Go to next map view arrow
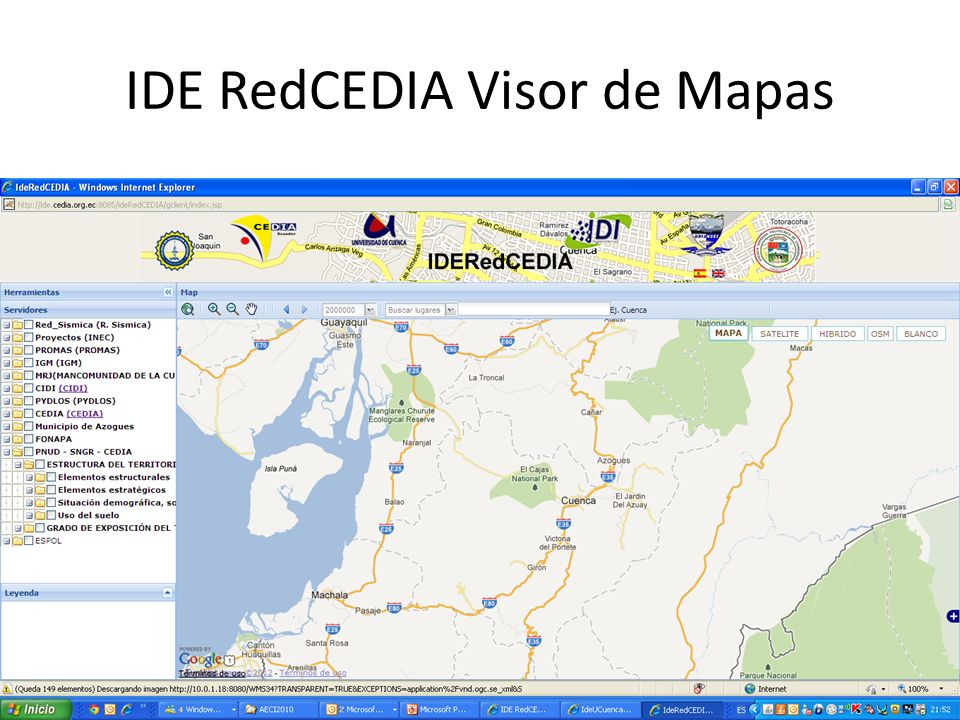The image size is (960, 720). pos(304,310)
